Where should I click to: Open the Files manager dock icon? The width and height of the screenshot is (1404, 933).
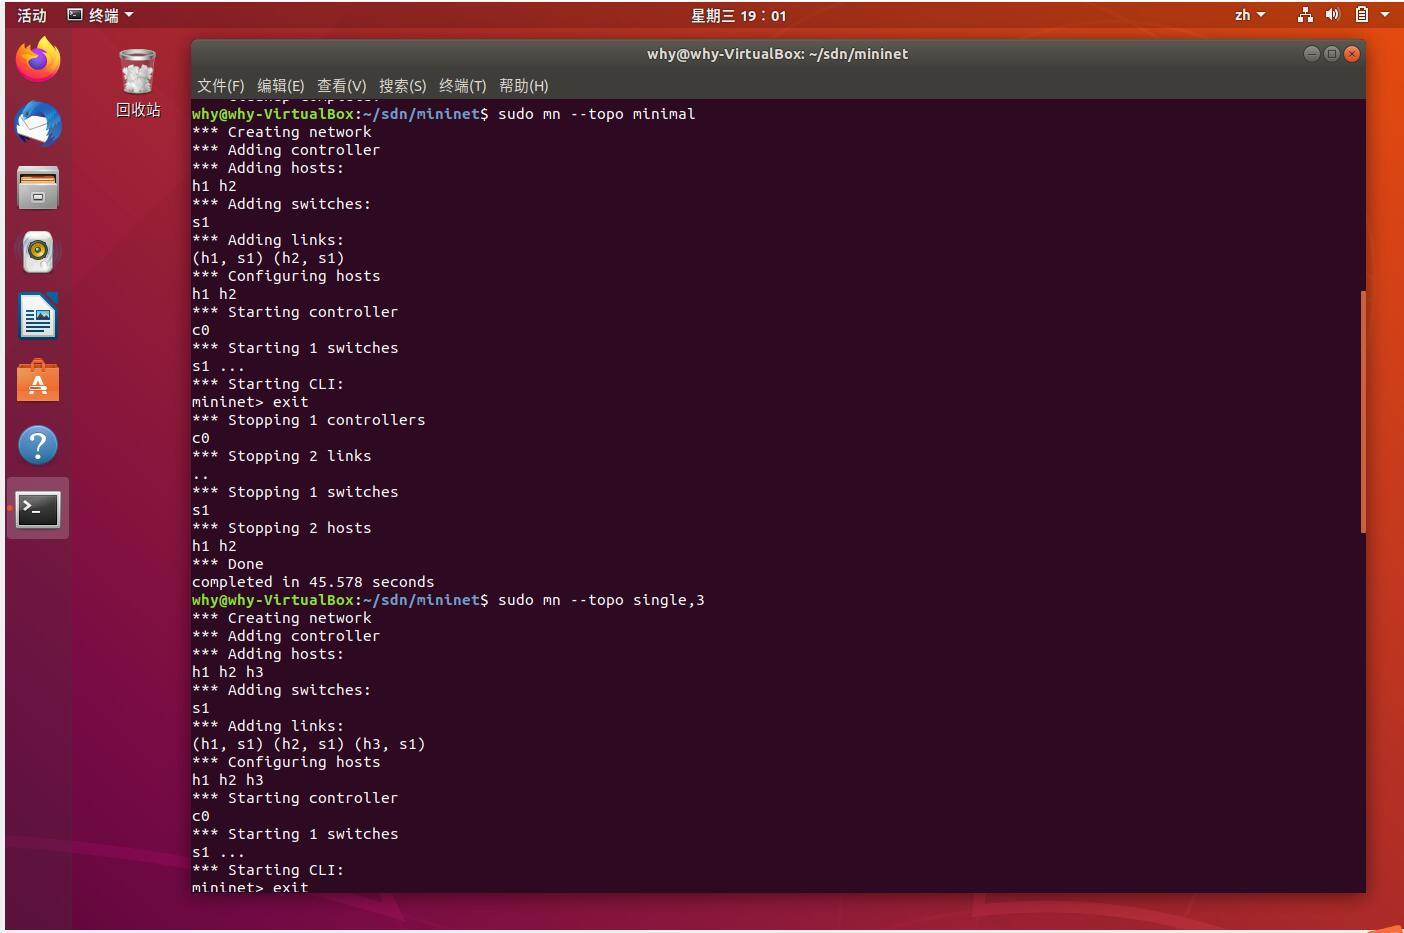[38, 188]
